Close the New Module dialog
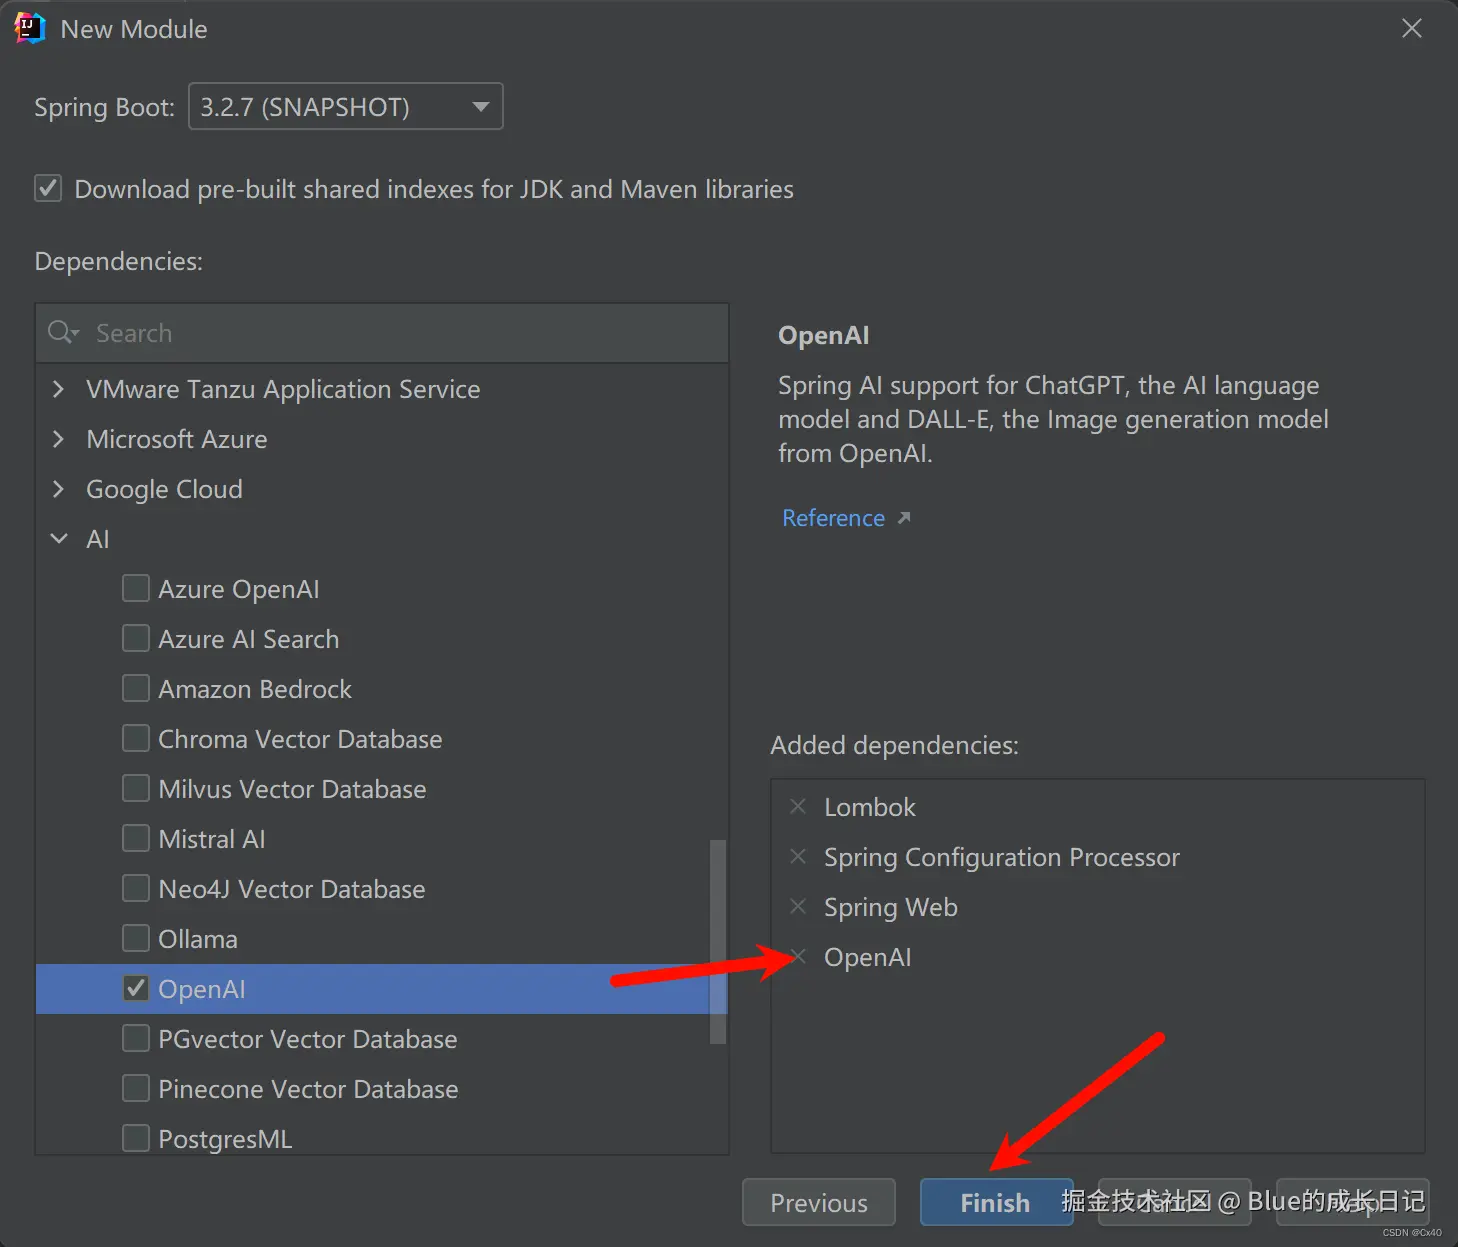 click(1411, 29)
